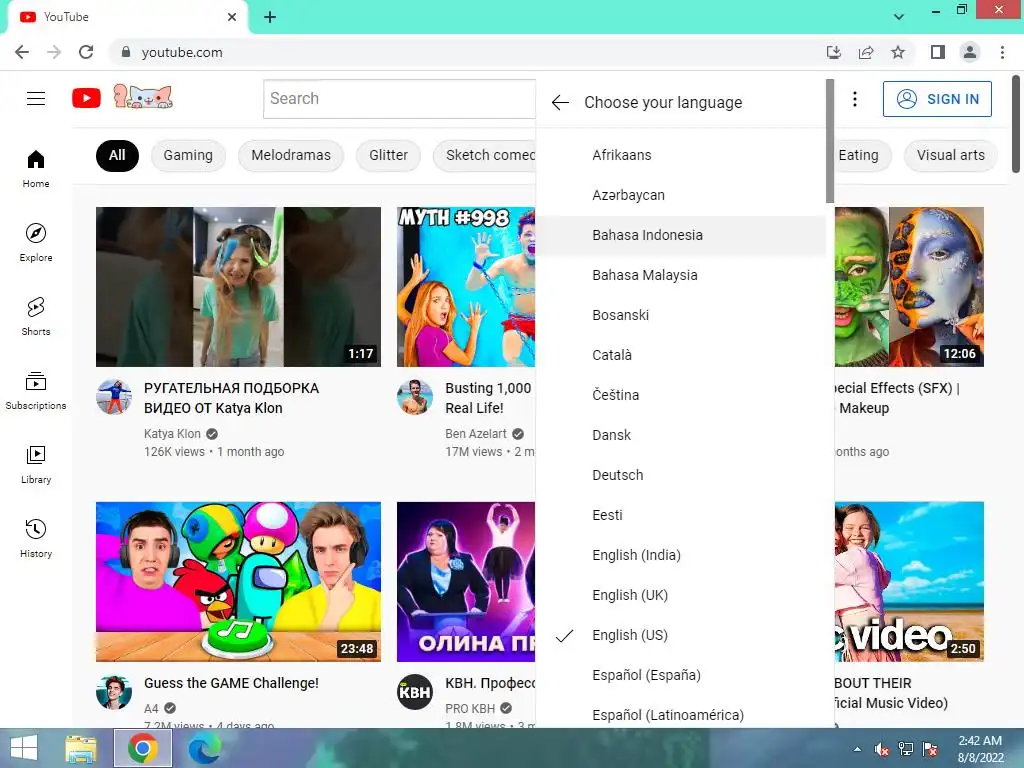Click the A4 channel avatar
This screenshot has height=768, width=1024.
point(114,692)
